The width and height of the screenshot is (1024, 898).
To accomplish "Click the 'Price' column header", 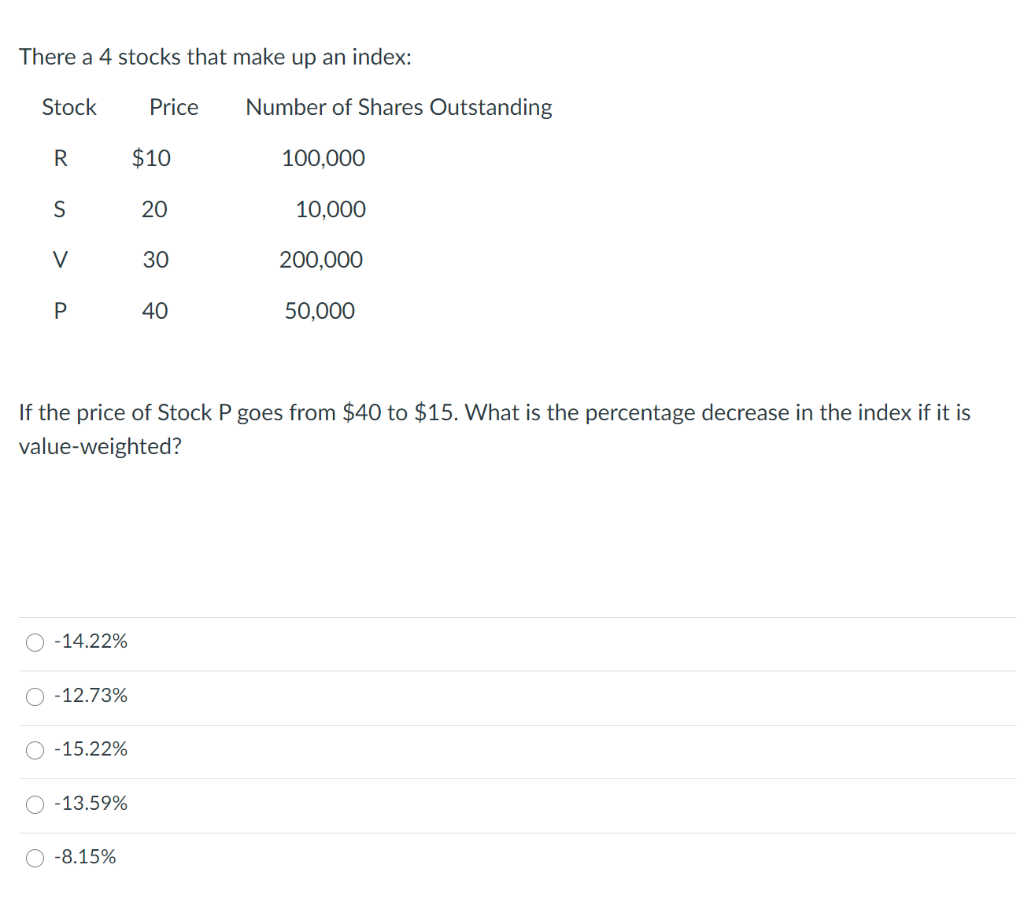I will pyautogui.click(x=174, y=107).
